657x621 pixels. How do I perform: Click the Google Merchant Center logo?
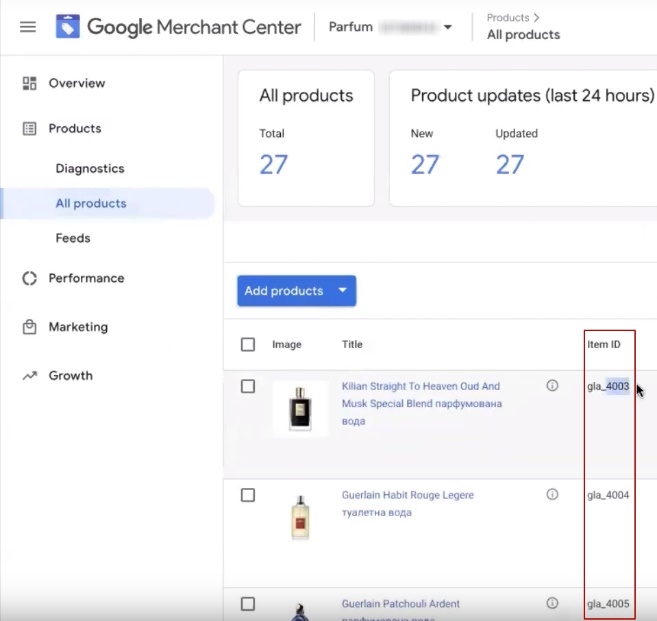[69, 27]
